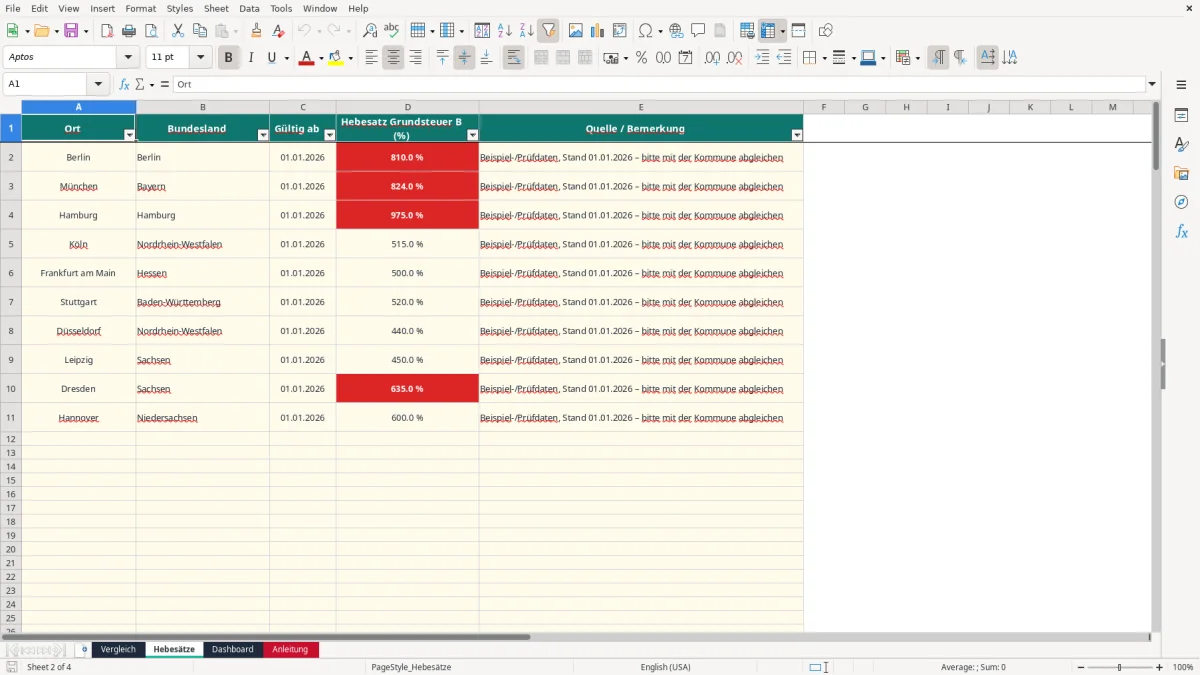1200x675 pixels.
Task: Apply the red font color
Action: click(306, 58)
